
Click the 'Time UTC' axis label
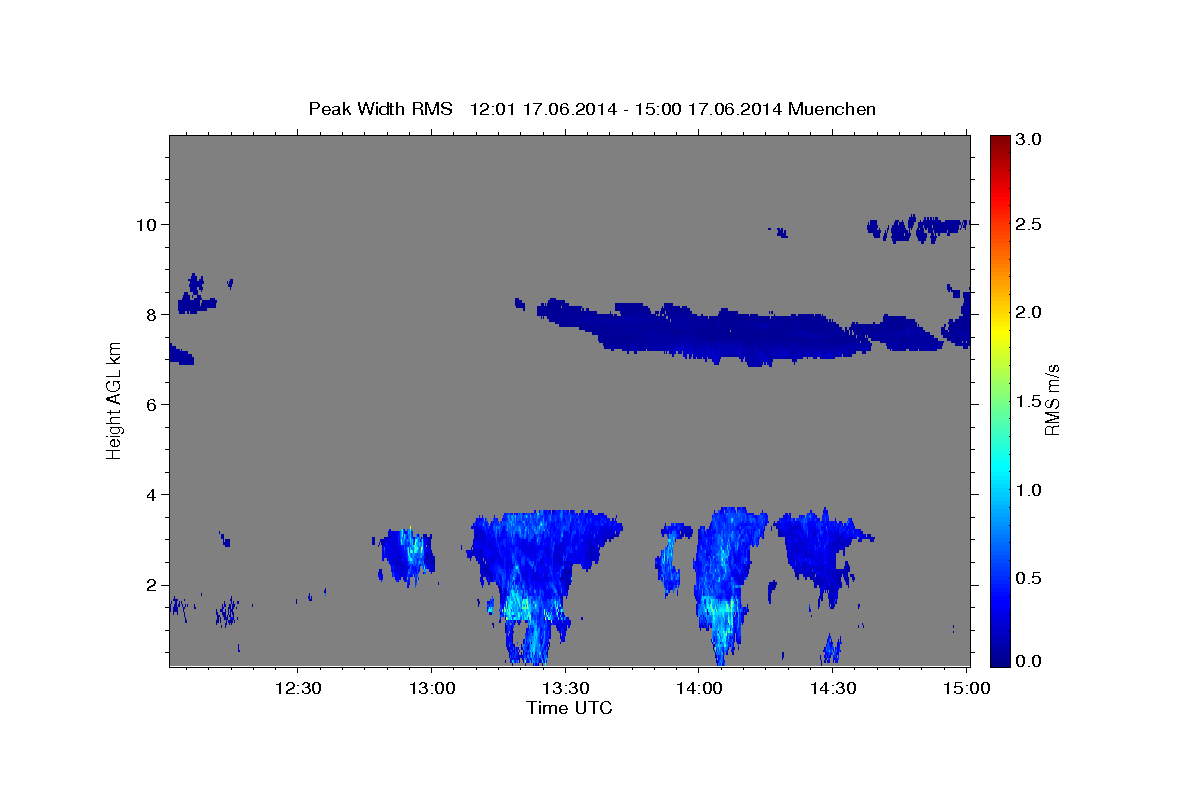click(569, 708)
